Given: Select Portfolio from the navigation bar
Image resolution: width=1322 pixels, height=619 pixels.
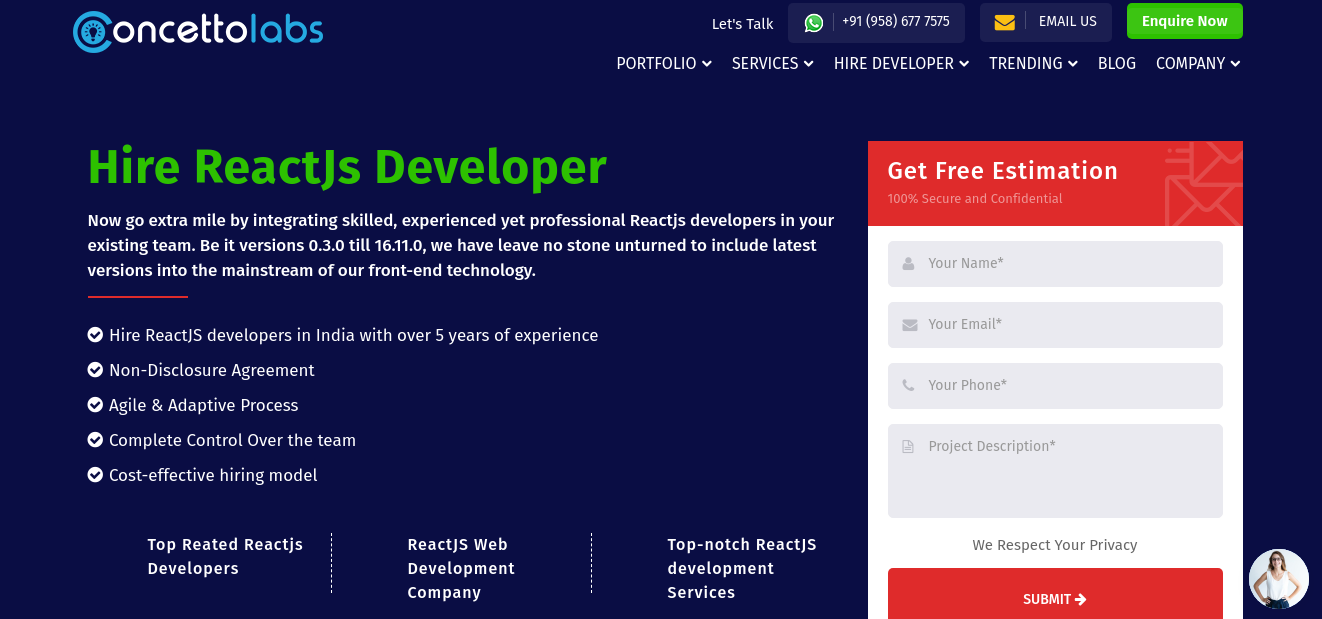Looking at the screenshot, I should point(663,63).
